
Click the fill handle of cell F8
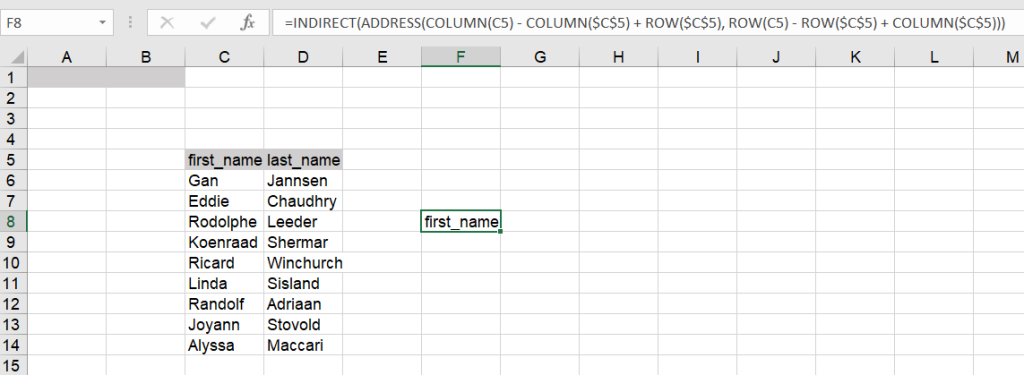pos(500,231)
